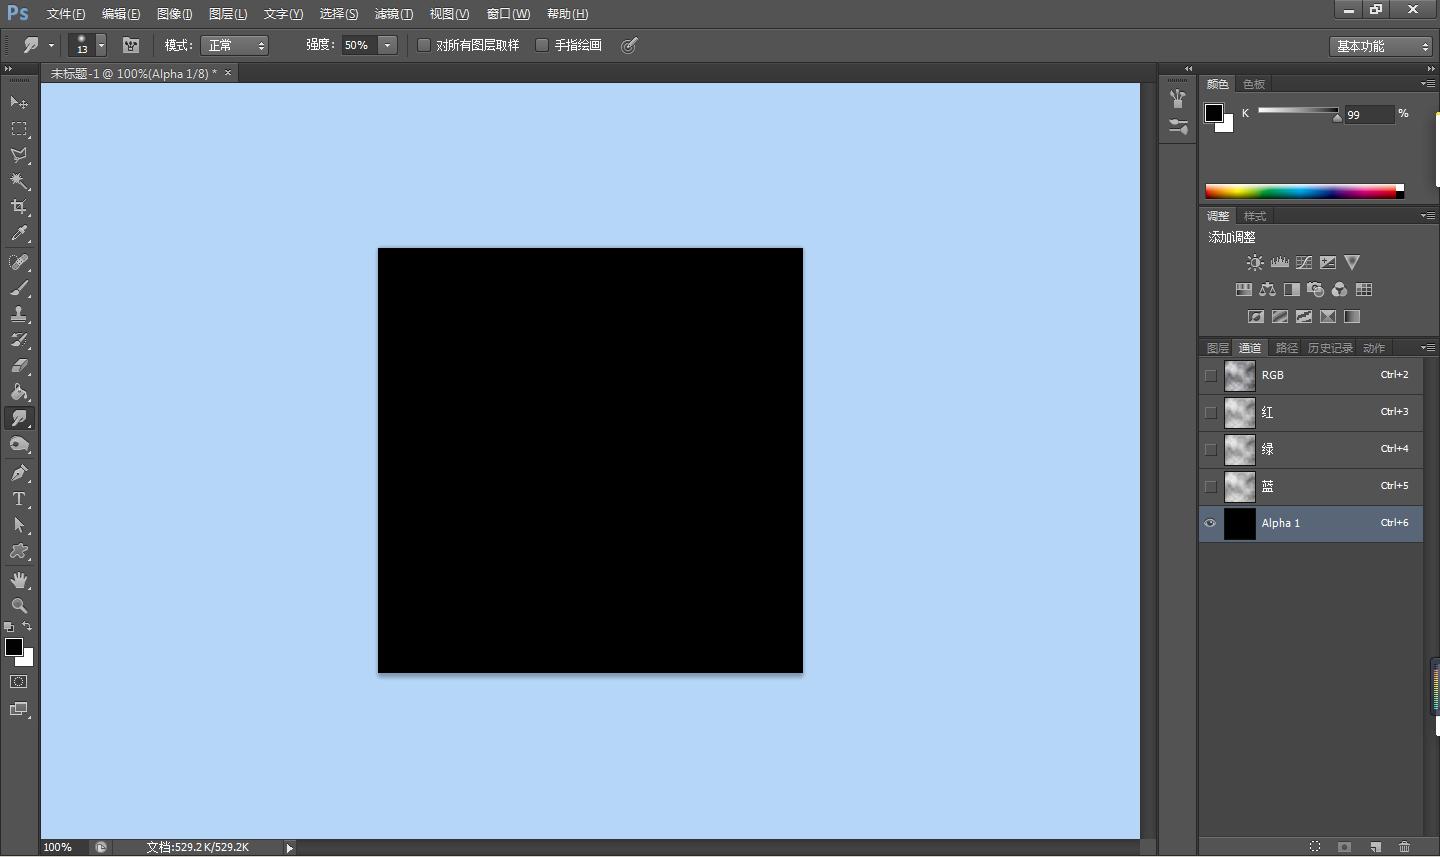Pick the Eyedropper tool
The width and height of the screenshot is (1440, 857).
[x=19, y=234]
